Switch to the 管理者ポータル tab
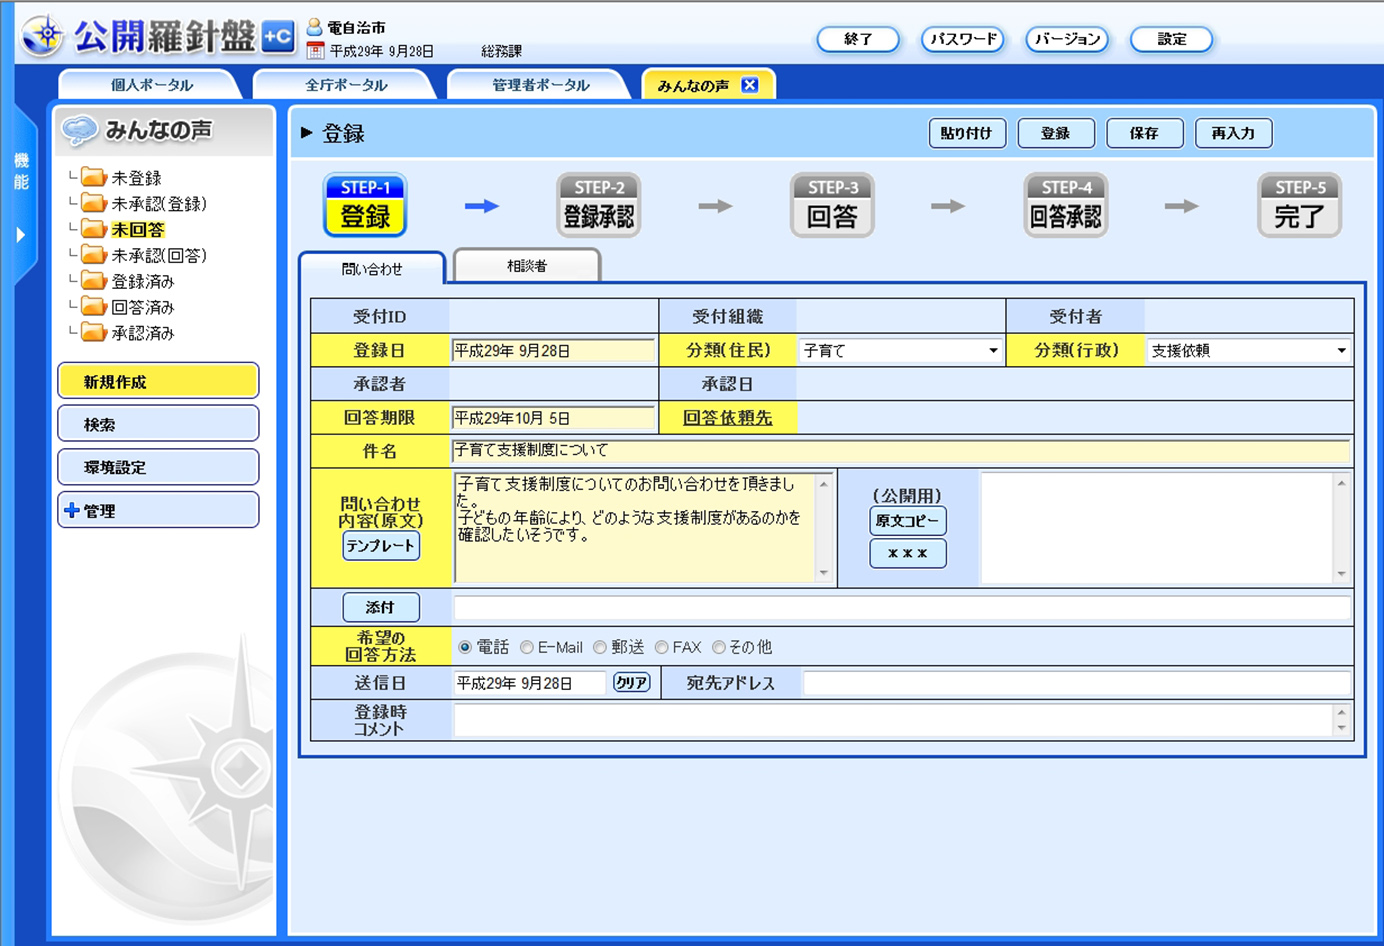 click(x=540, y=85)
